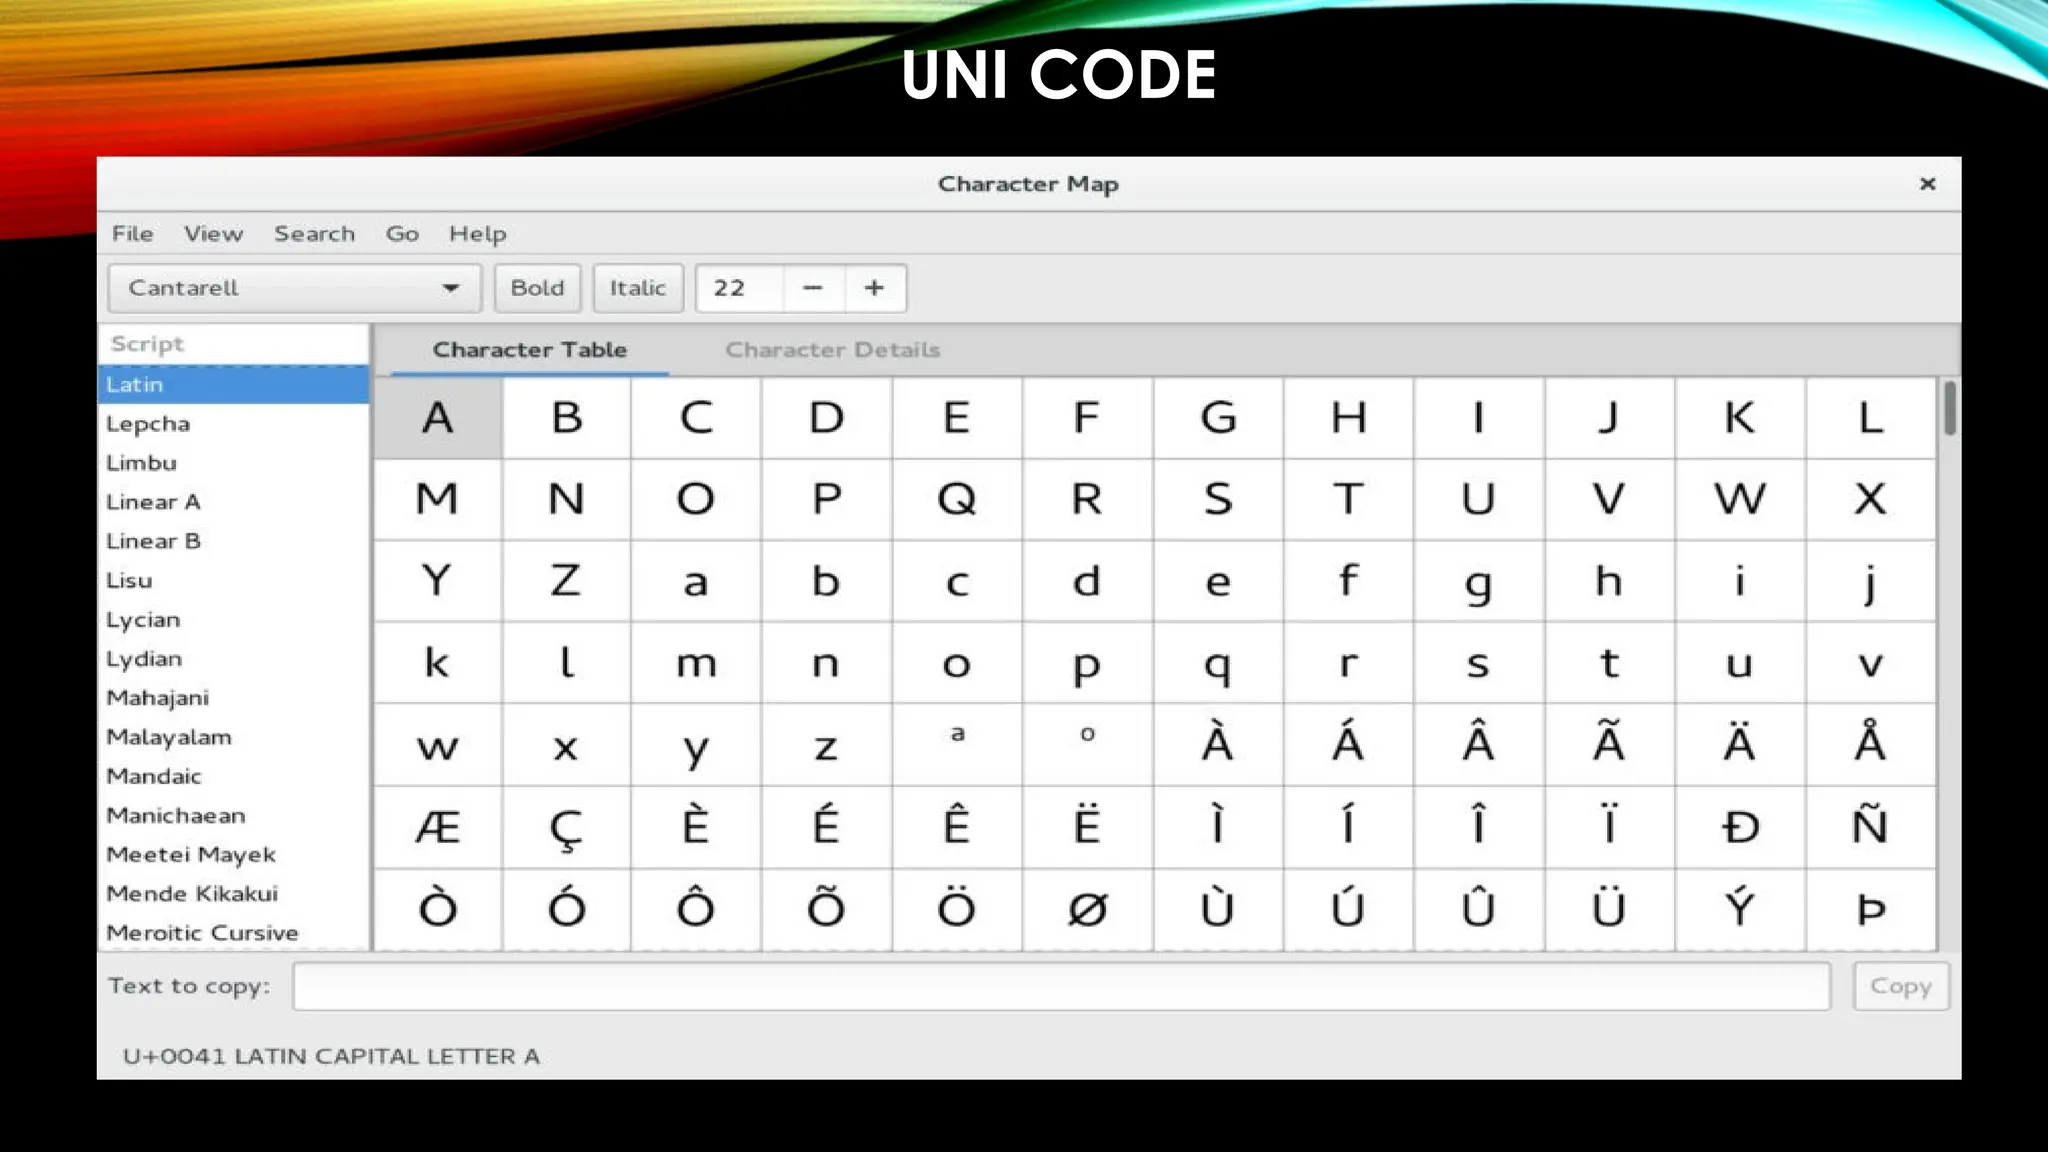Select the Þ character cell
The width and height of the screenshot is (2048, 1152).
pyautogui.click(x=1871, y=909)
